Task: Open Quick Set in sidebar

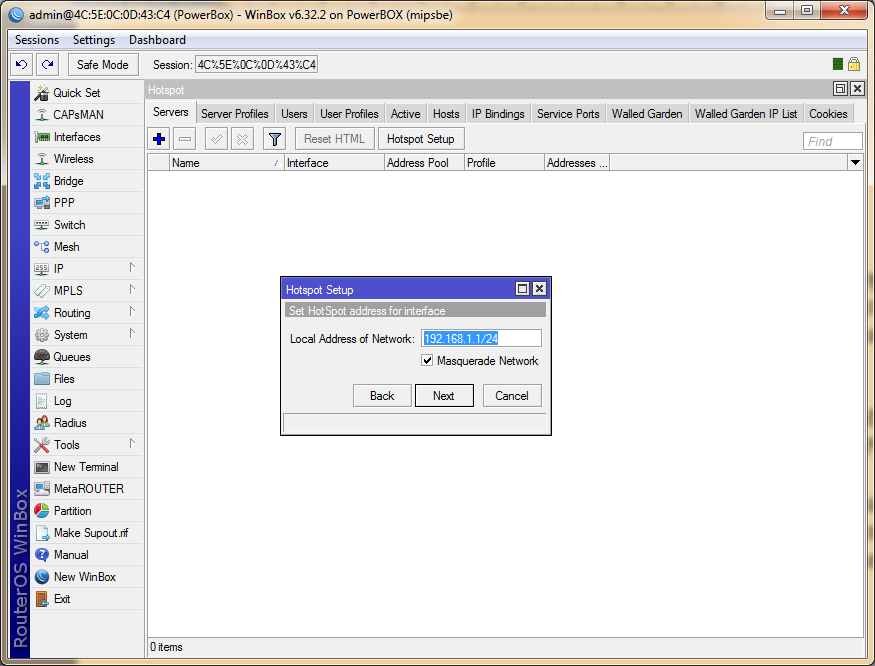Action: (x=76, y=93)
